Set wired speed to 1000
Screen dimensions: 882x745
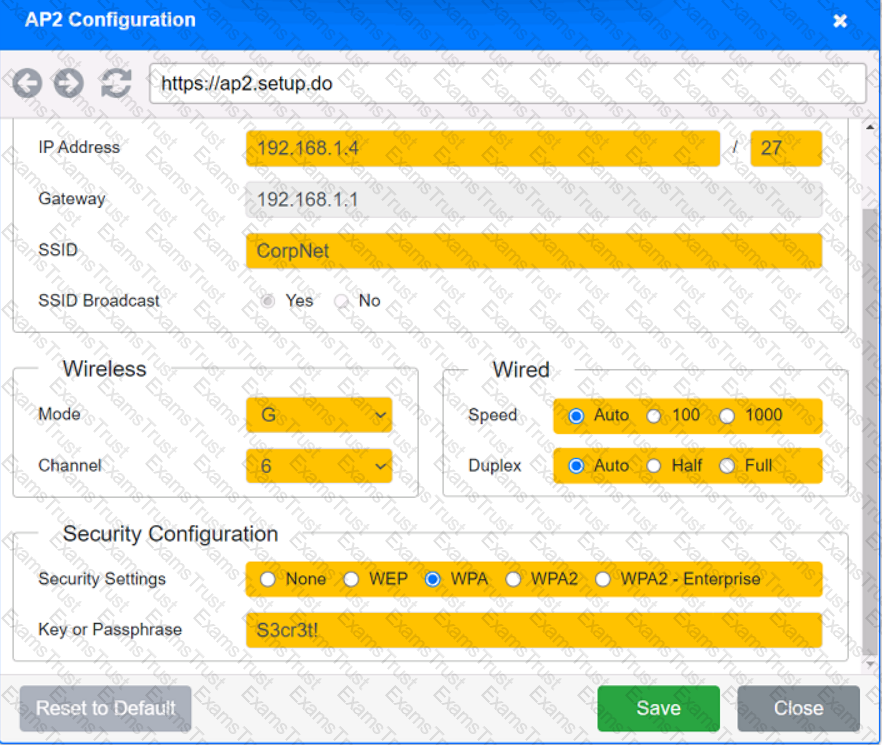[727, 416]
